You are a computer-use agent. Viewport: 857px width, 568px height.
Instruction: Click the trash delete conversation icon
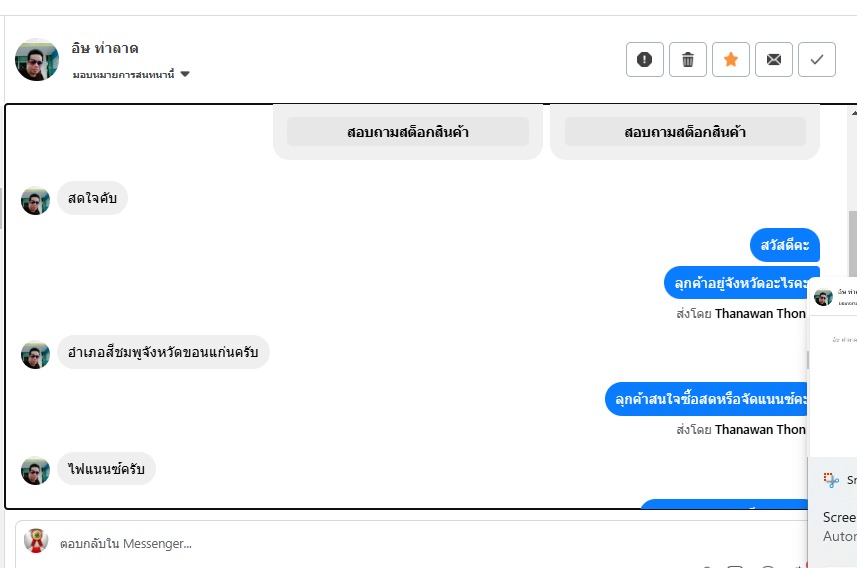click(688, 60)
